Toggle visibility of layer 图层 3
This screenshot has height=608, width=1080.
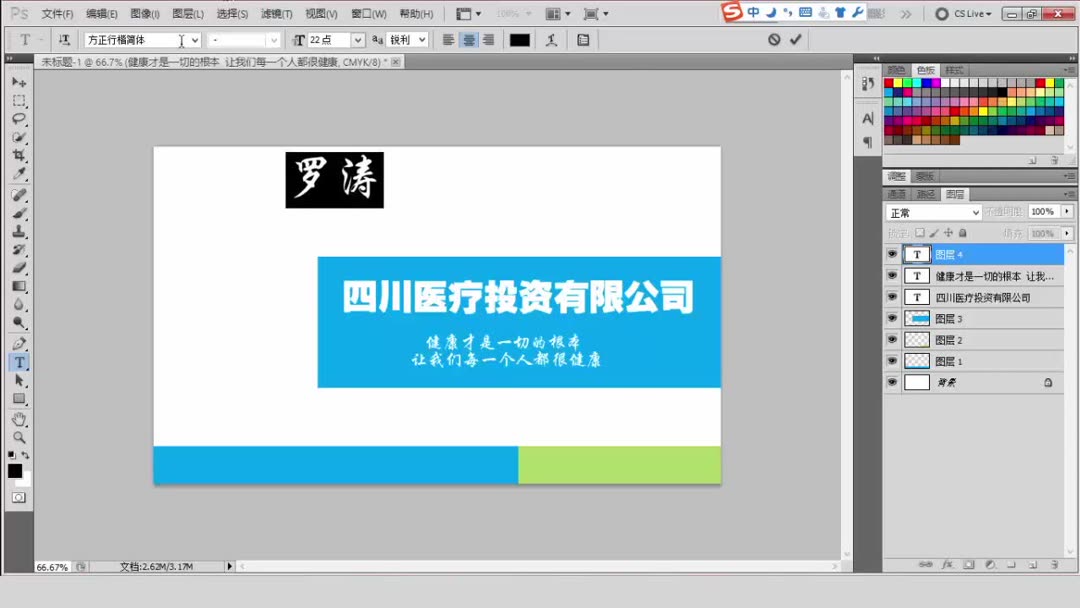pos(892,318)
